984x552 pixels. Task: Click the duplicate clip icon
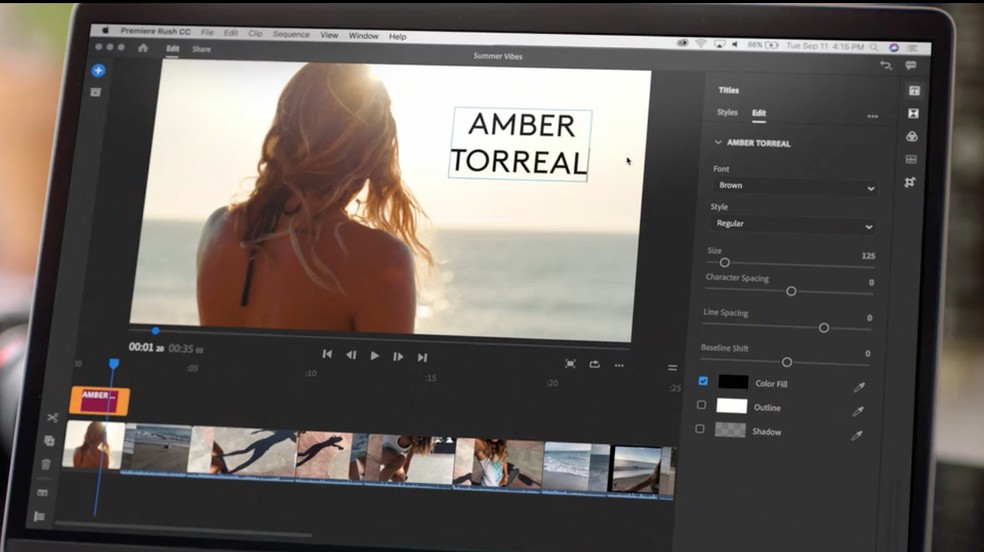[x=49, y=441]
